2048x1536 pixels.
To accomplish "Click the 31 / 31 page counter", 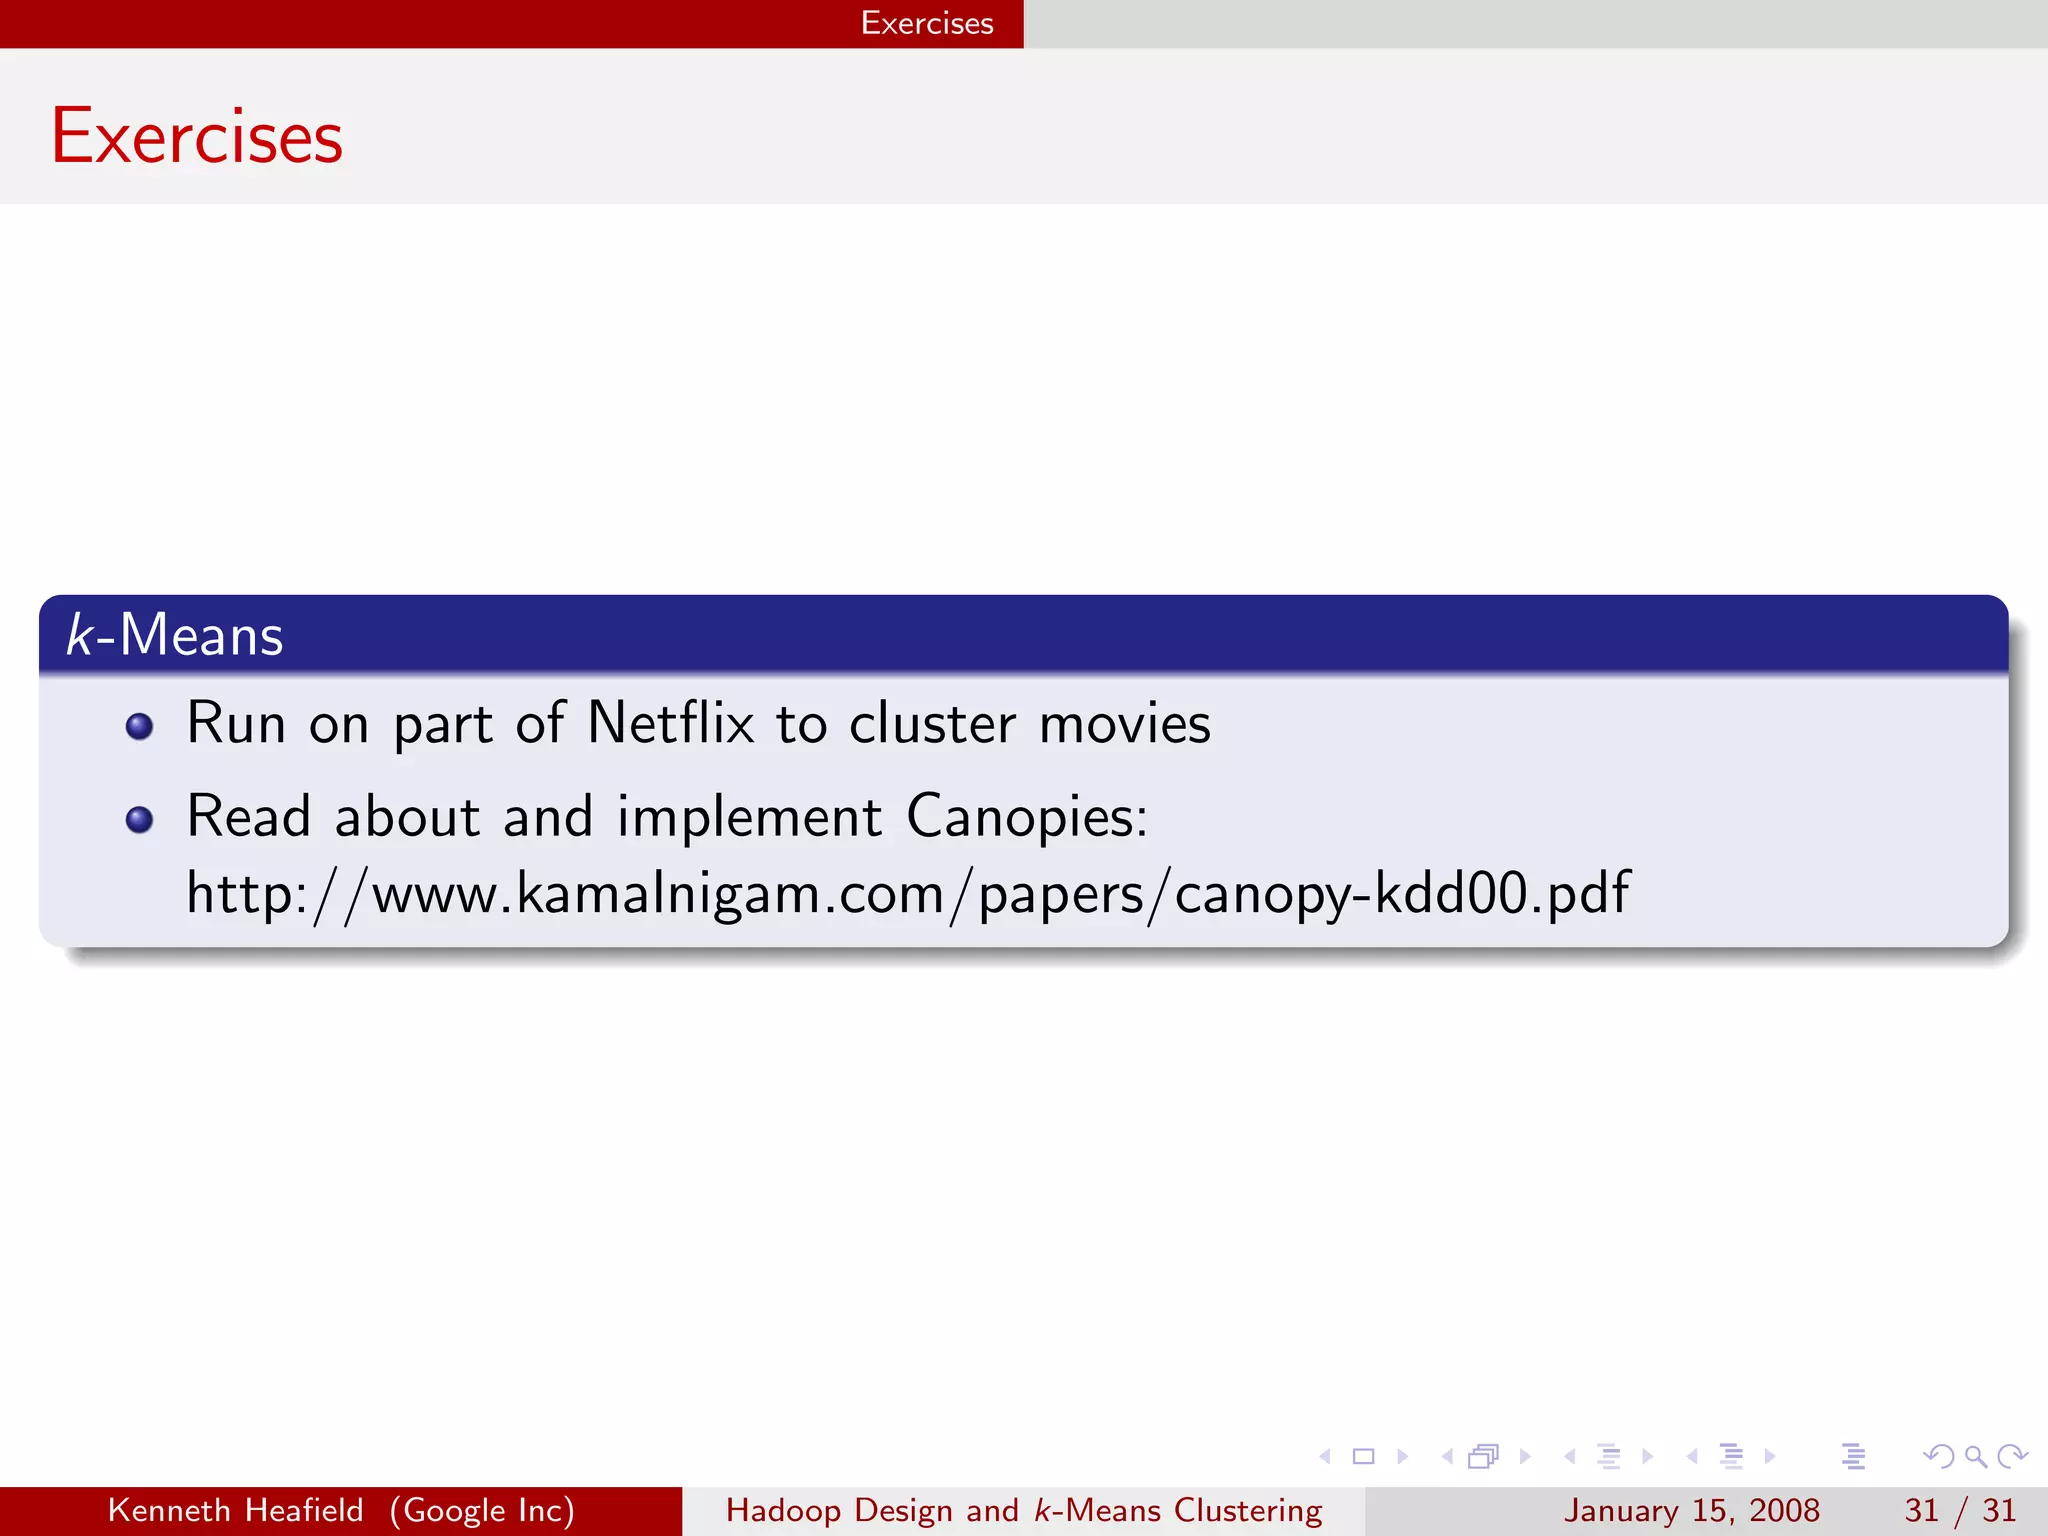I will point(1960,1510).
